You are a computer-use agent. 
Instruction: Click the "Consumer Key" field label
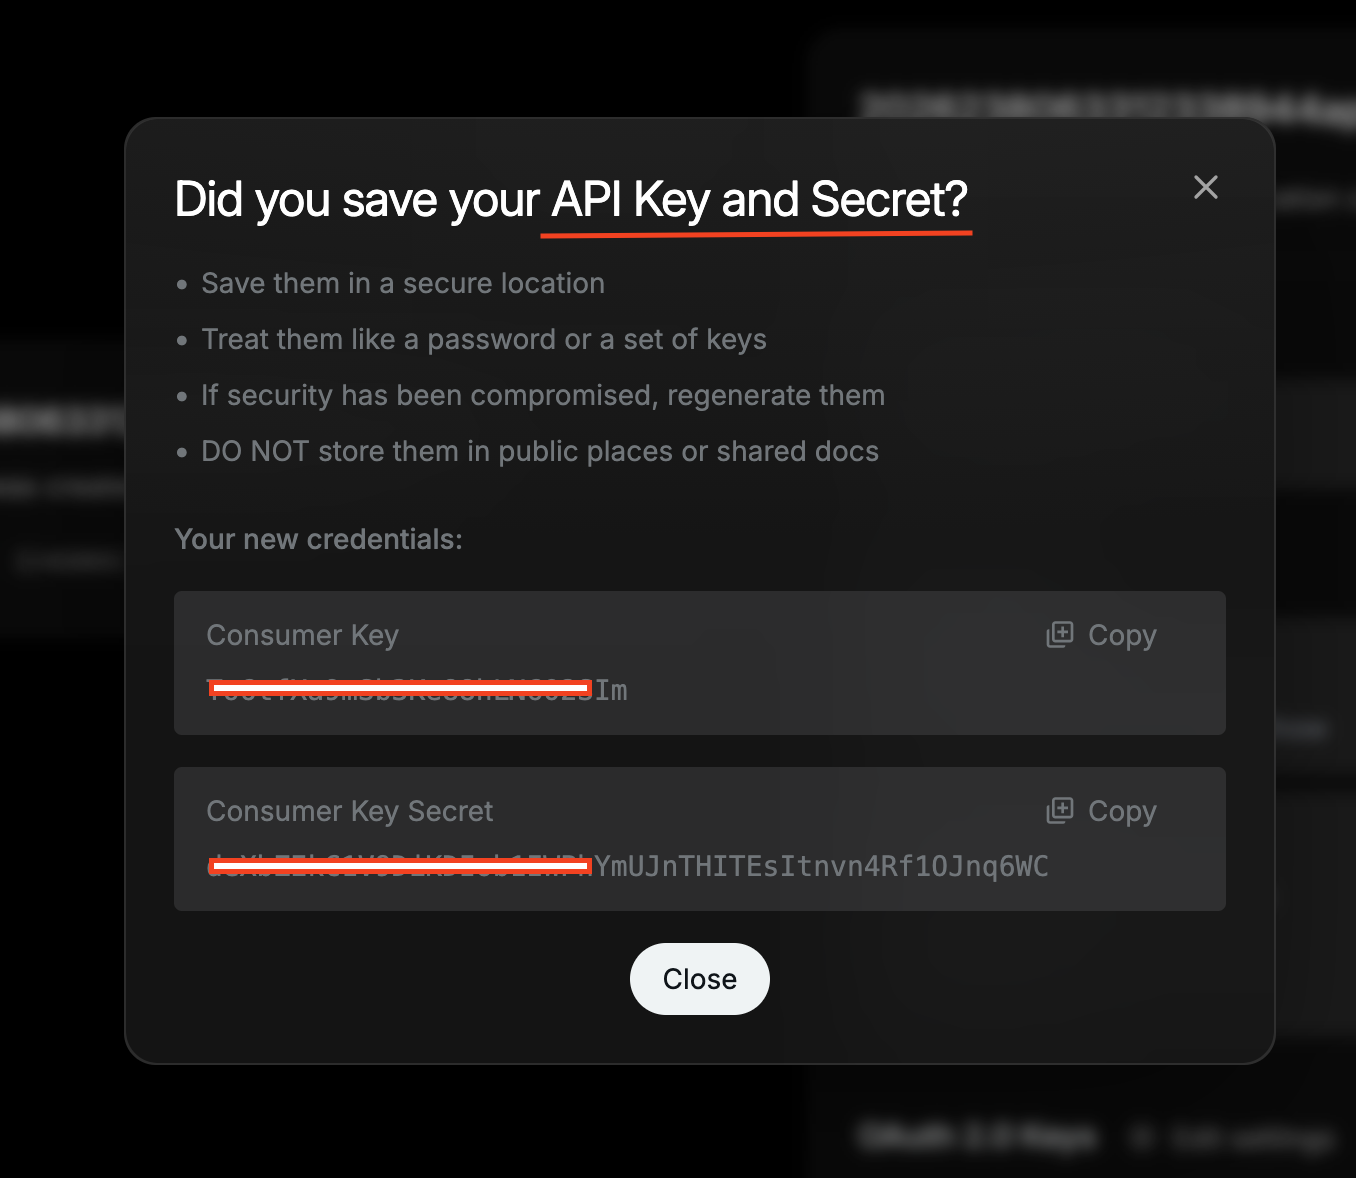click(x=302, y=636)
